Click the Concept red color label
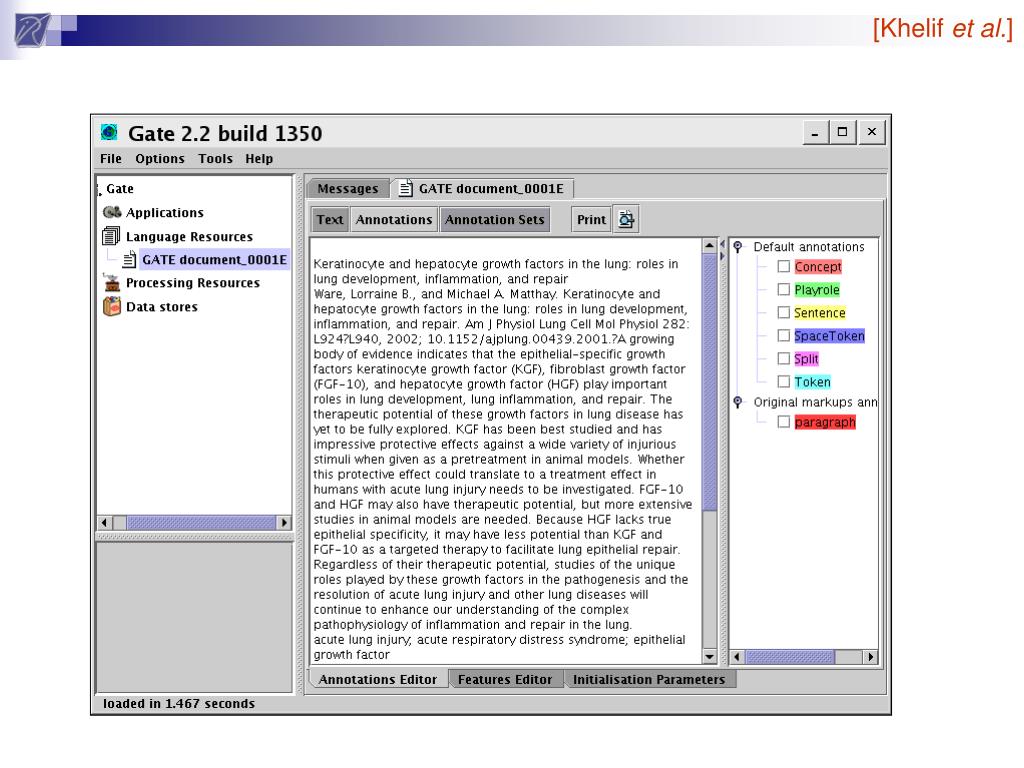1024x768 pixels. pos(818,266)
